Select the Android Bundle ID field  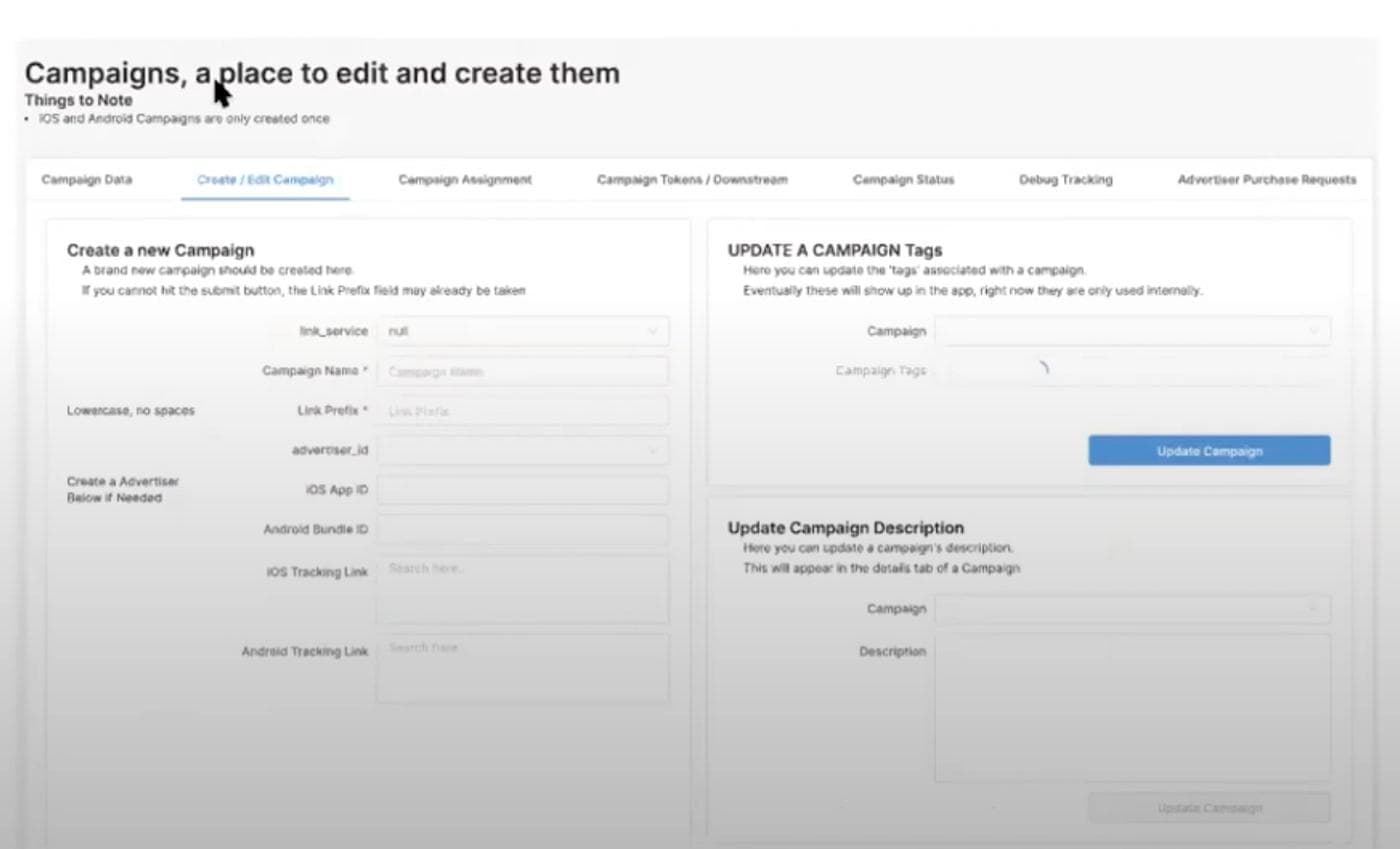pos(522,529)
